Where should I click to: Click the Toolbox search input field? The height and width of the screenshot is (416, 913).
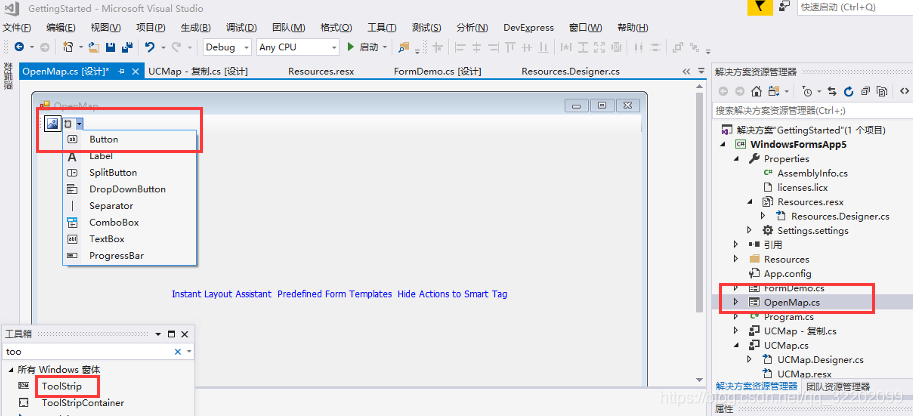(x=89, y=351)
